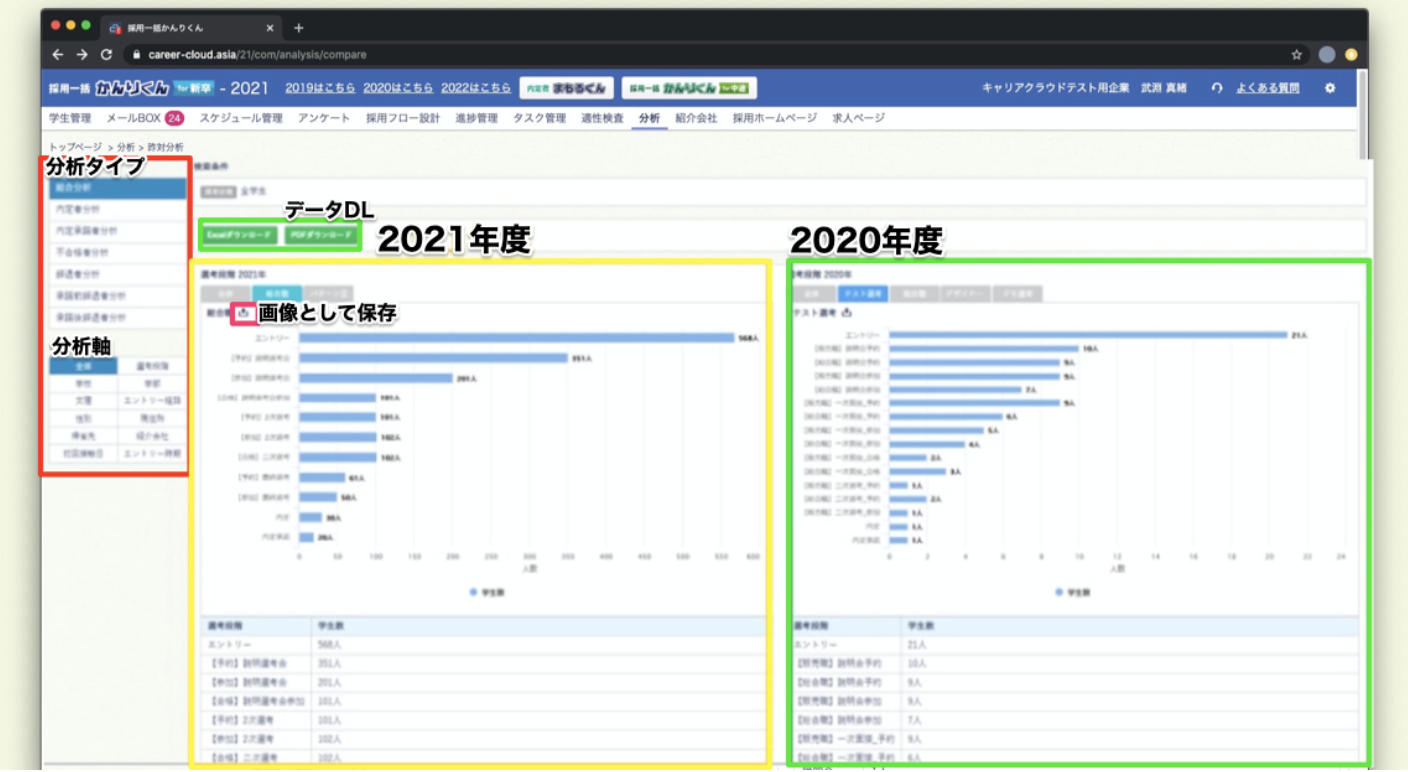Open メールBOX in the navigation bar

click(x=133, y=118)
